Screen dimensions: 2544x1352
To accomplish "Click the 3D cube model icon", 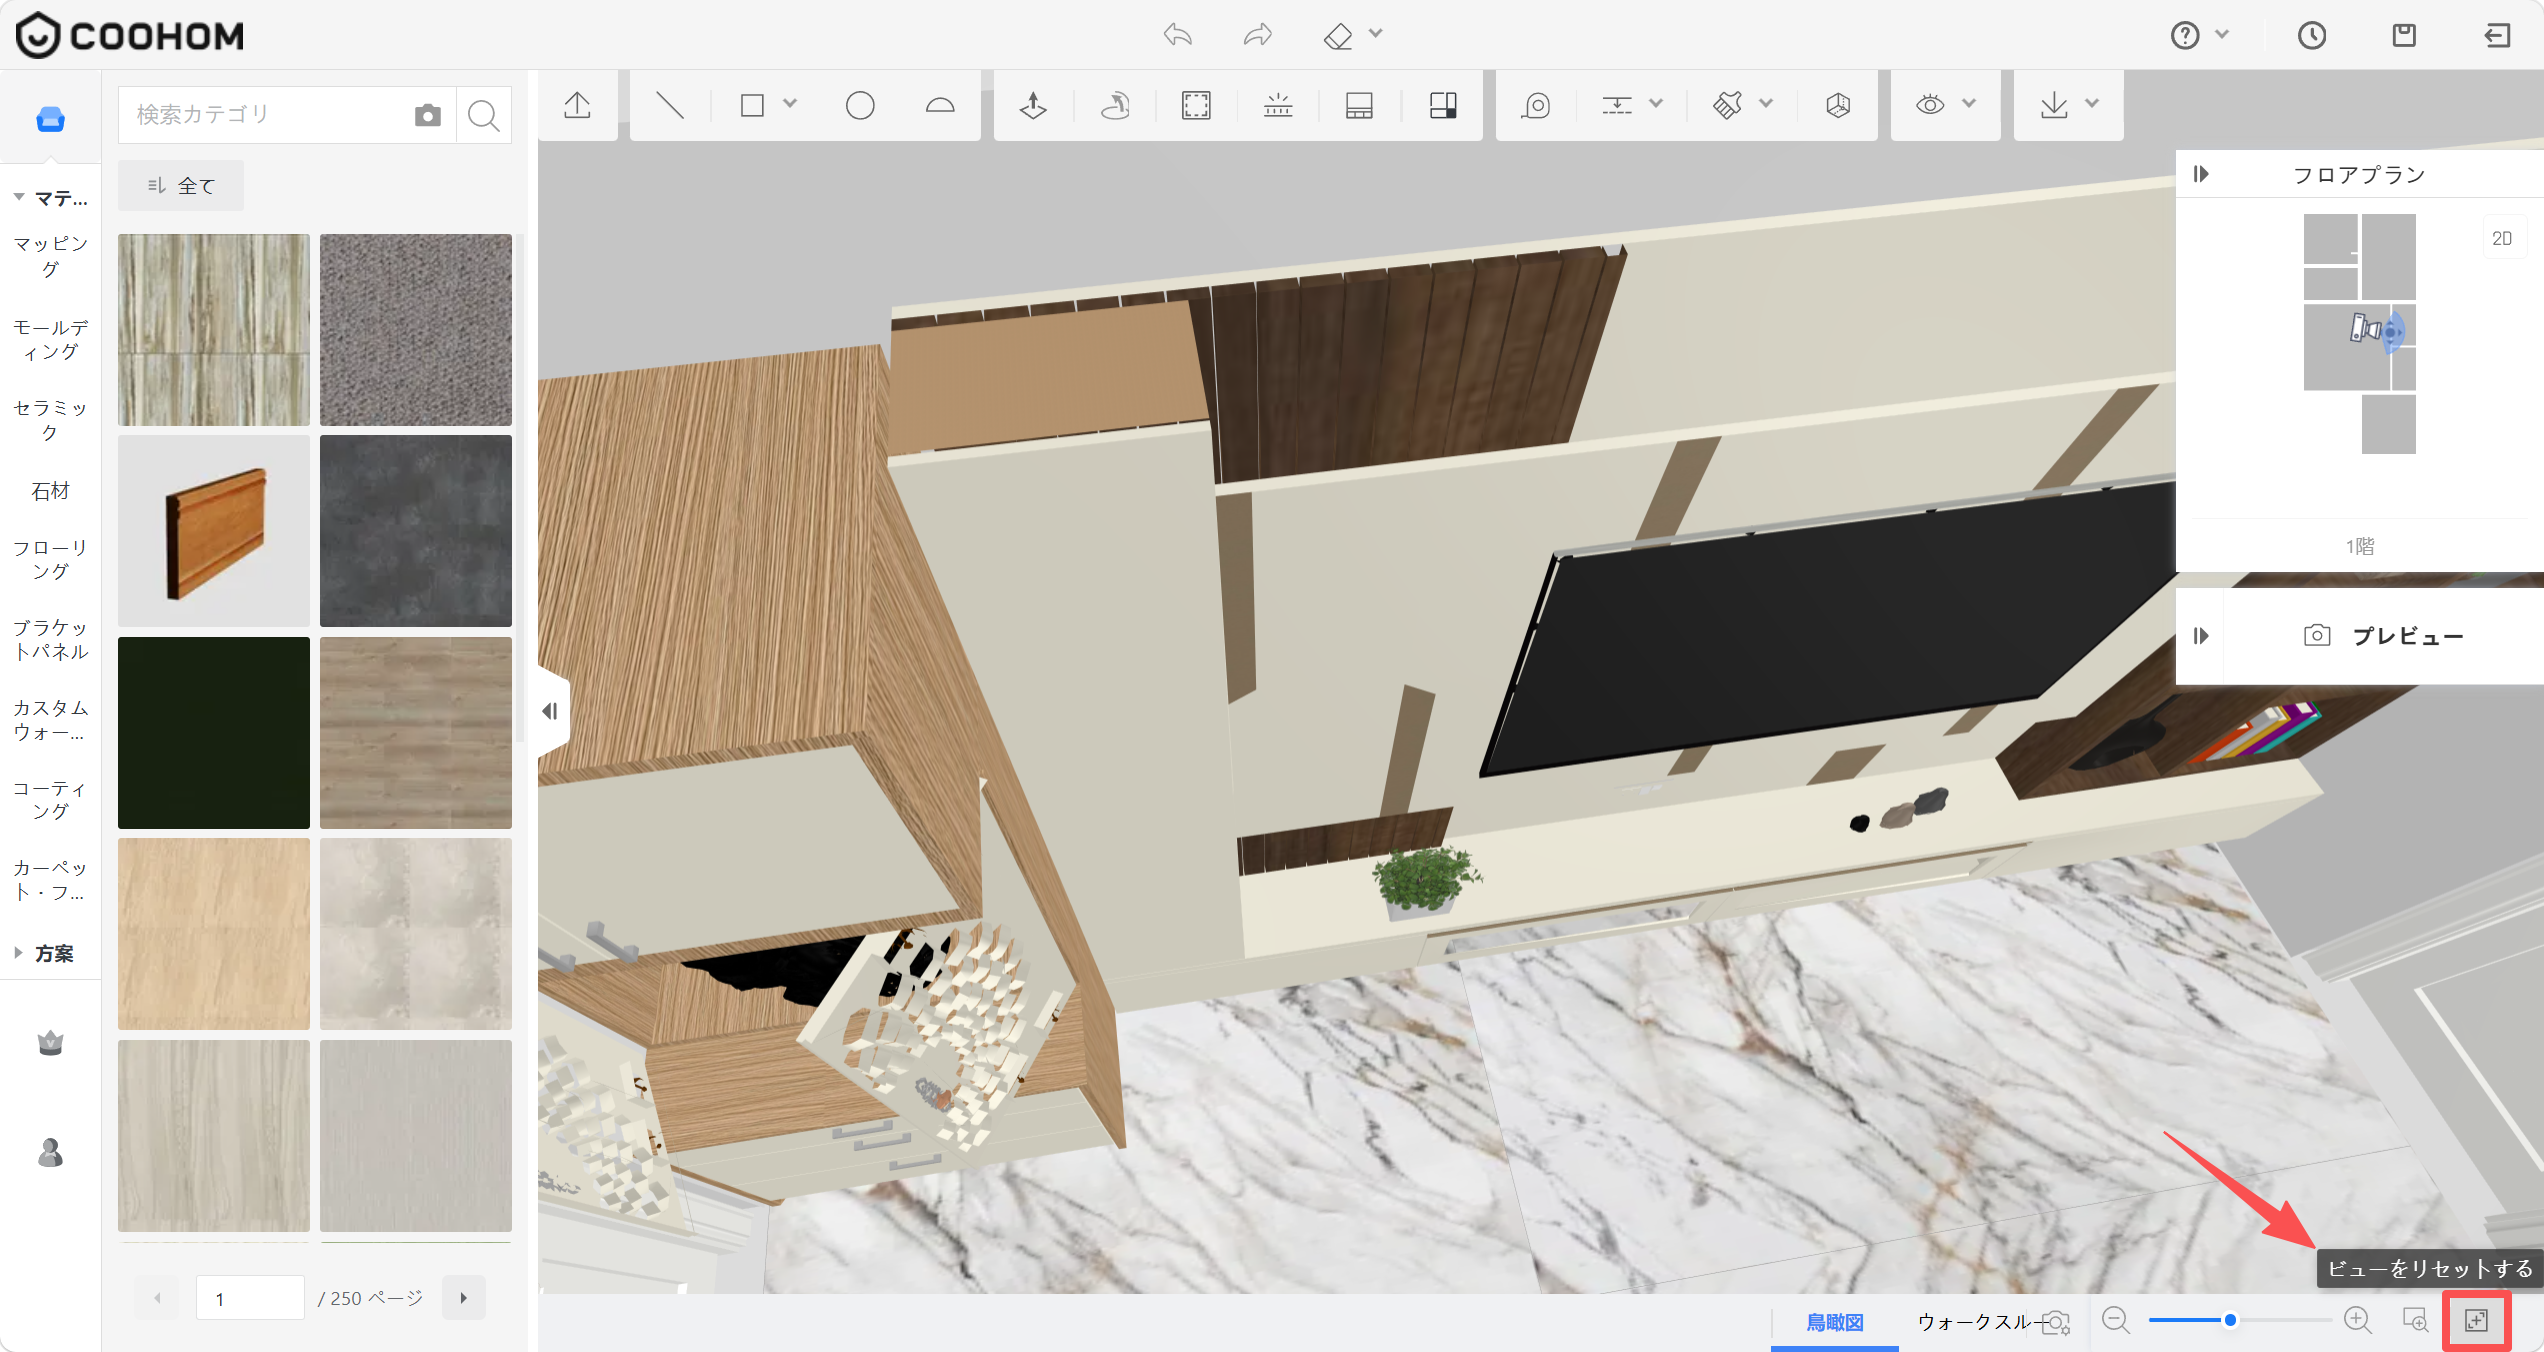I will (x=1838, y=105).
